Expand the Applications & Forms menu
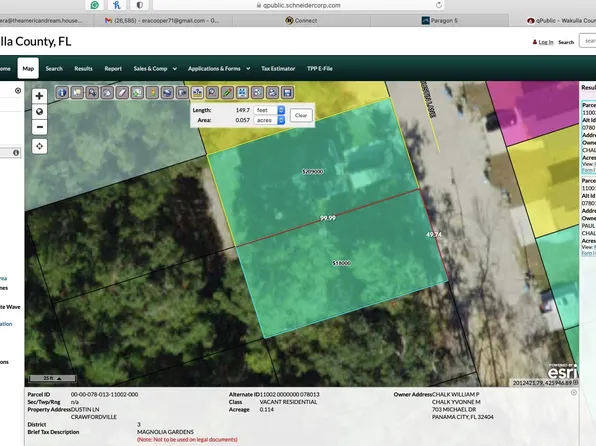Screen dimensions: 596x446 [219, 68]
